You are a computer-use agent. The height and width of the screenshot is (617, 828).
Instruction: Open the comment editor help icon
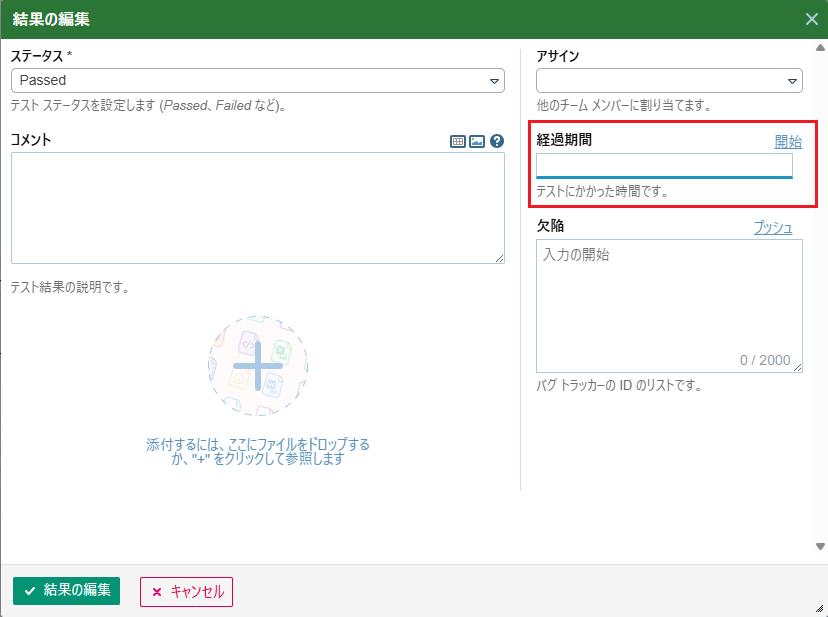pos(497,142)
